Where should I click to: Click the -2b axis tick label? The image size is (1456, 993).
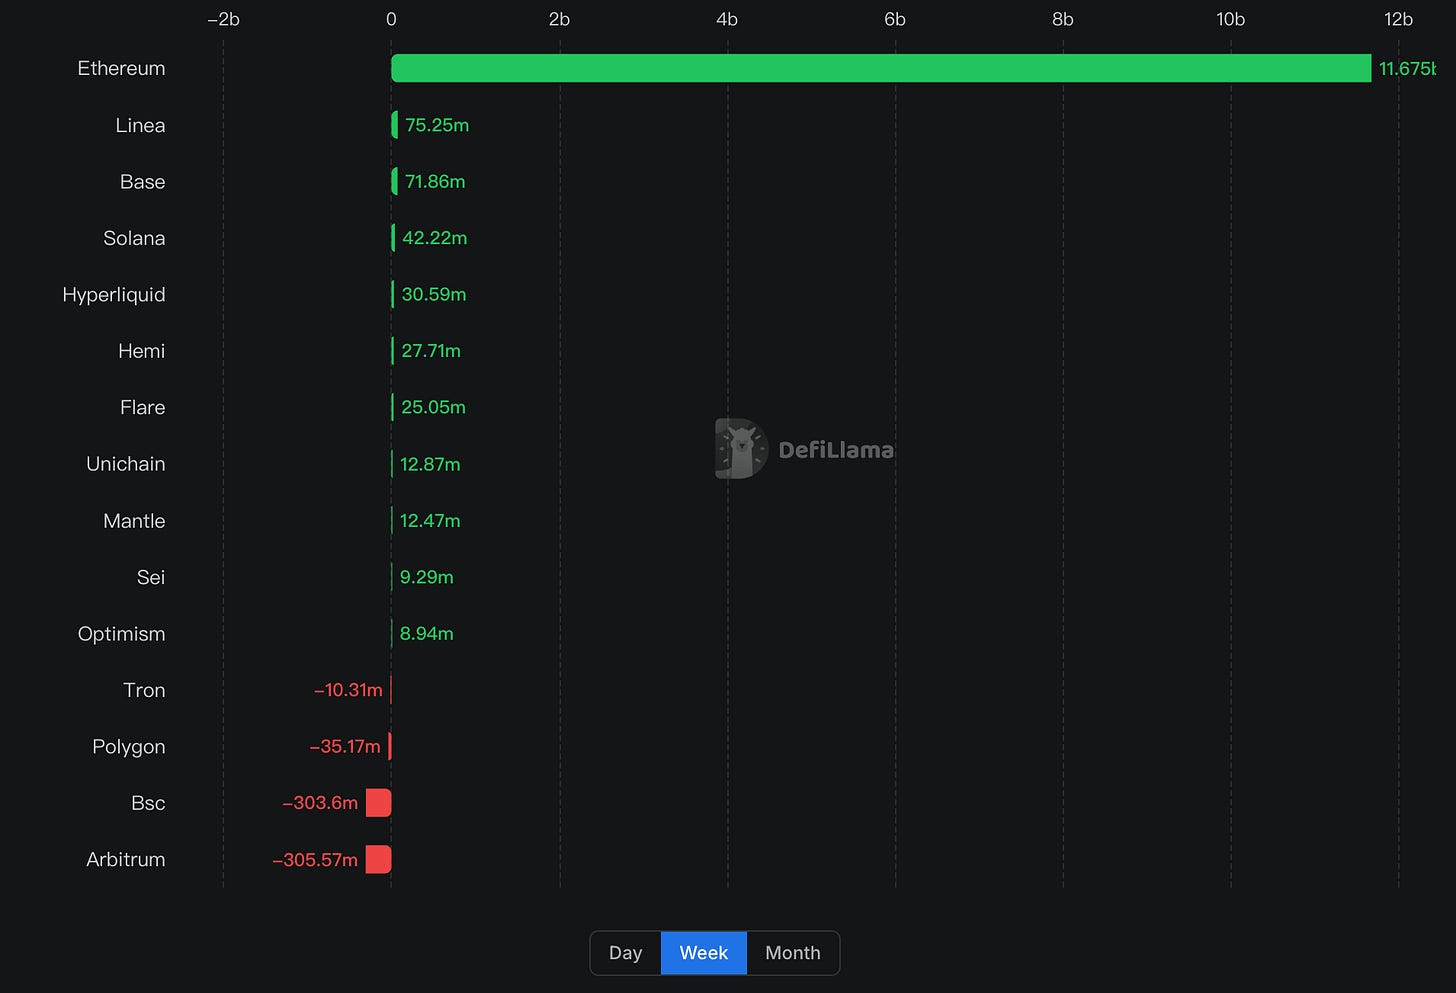click(x=223, y=19)
